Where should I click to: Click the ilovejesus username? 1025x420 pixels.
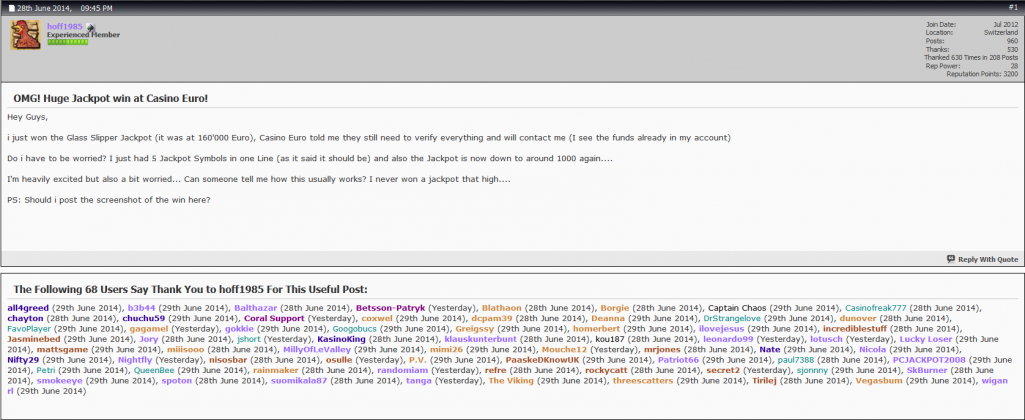(x=722, y=328)
